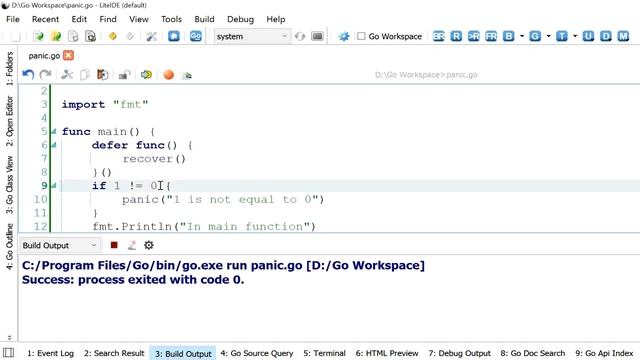Click the >R run terminal button
The height and width of the screenshot is (360, 640).
pos(473,36)
